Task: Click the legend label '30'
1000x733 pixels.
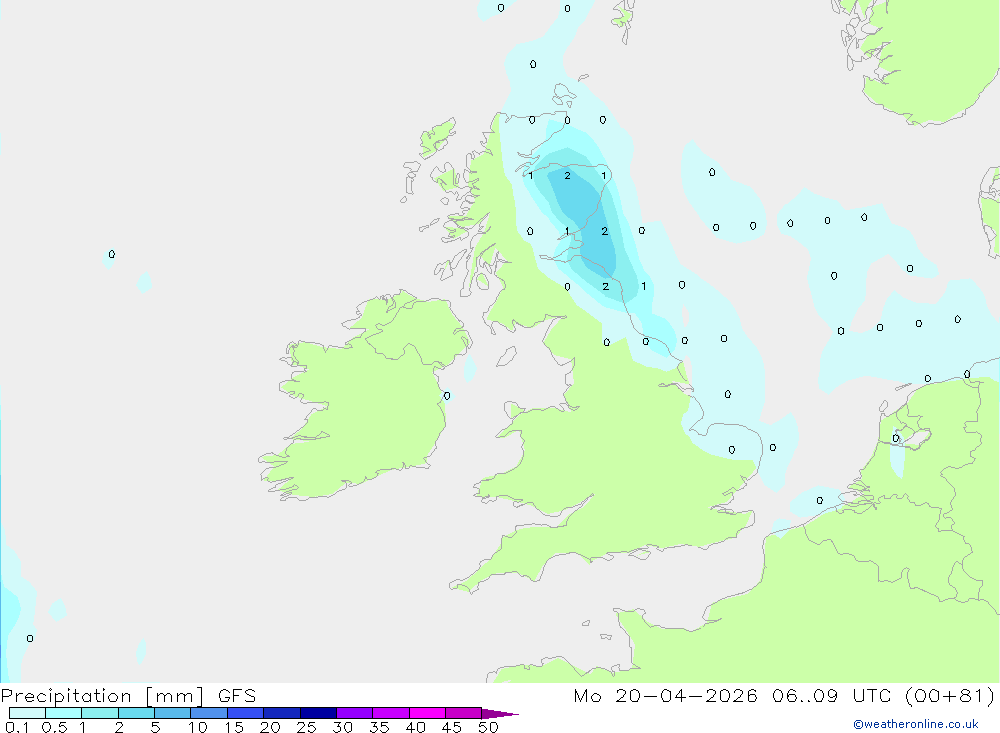Action: click(342, 727)
